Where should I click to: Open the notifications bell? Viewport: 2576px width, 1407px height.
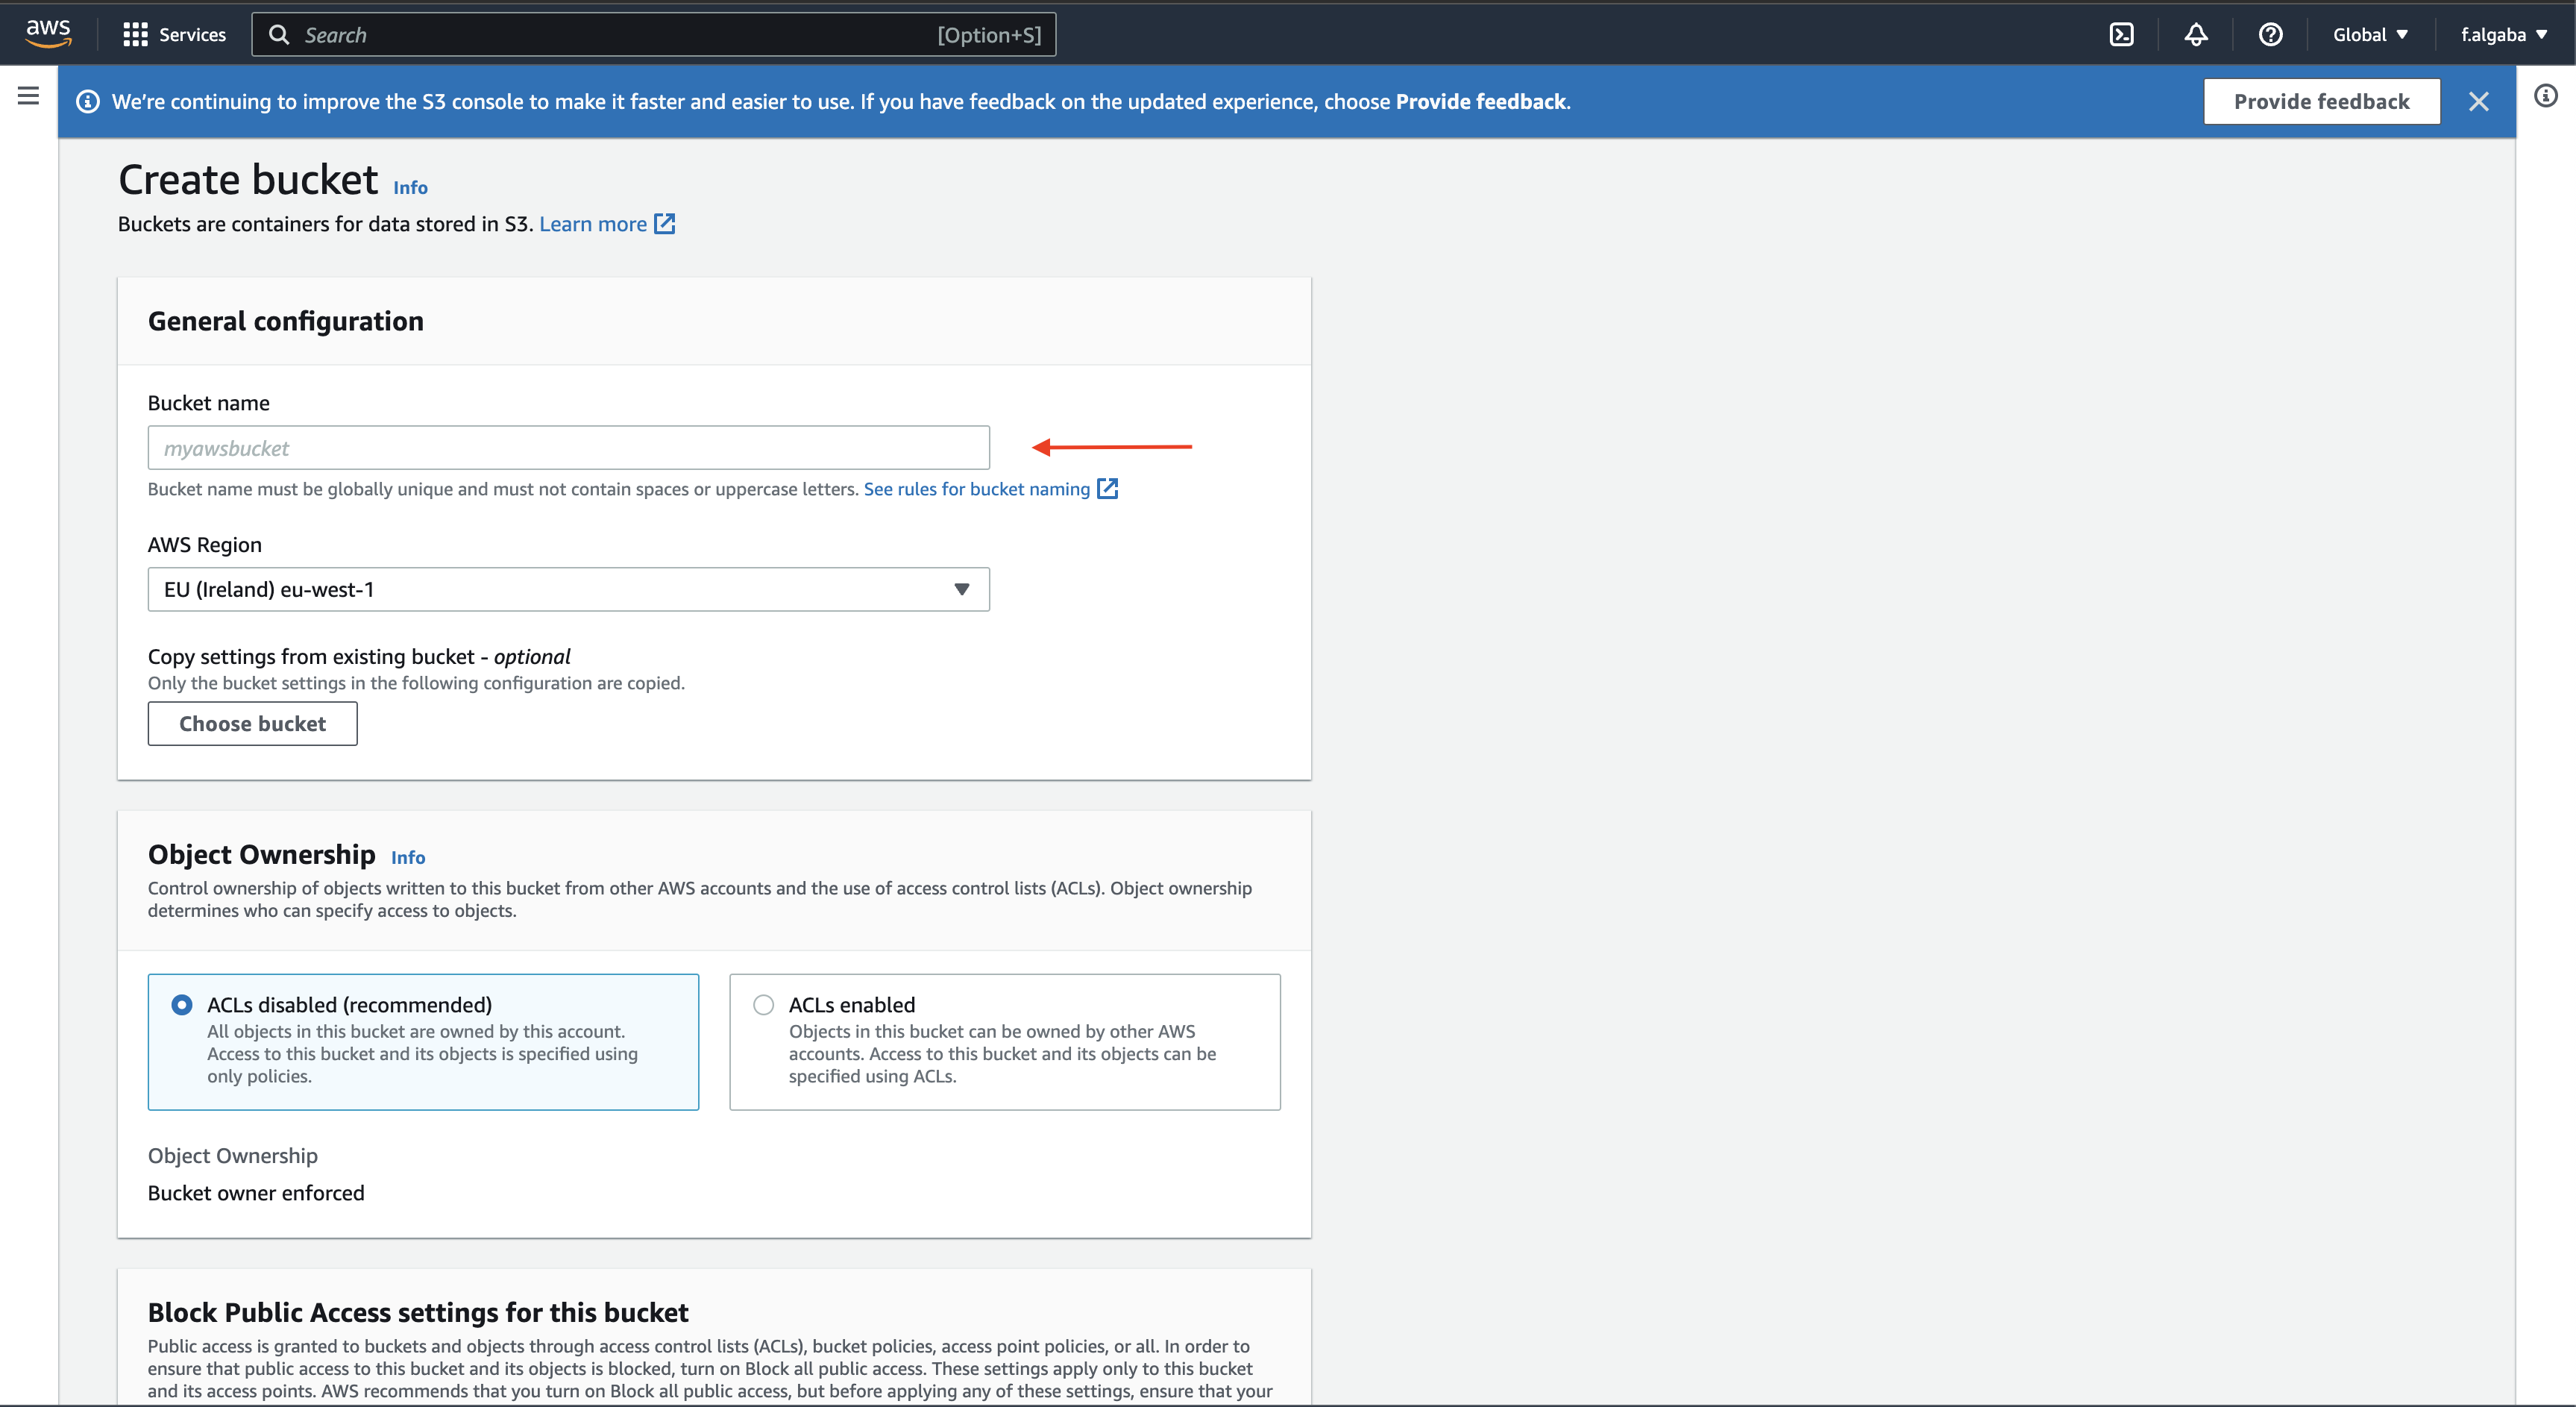tap(2195, 35)
